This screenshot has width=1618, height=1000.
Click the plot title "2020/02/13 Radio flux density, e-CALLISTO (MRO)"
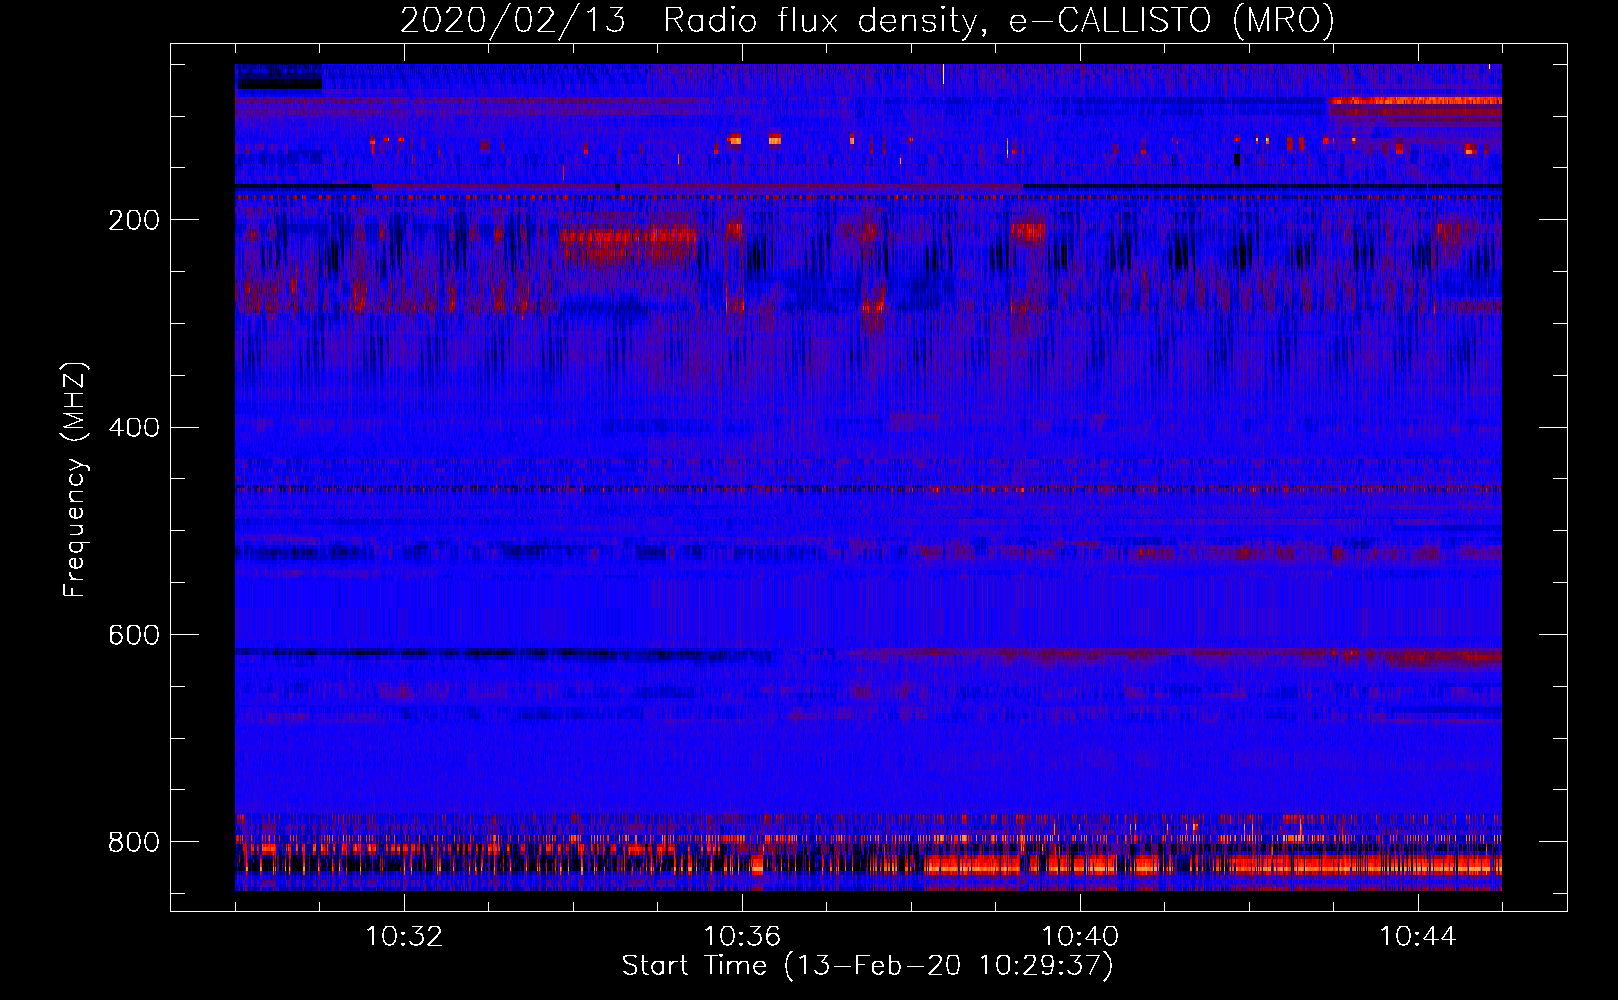867,20
